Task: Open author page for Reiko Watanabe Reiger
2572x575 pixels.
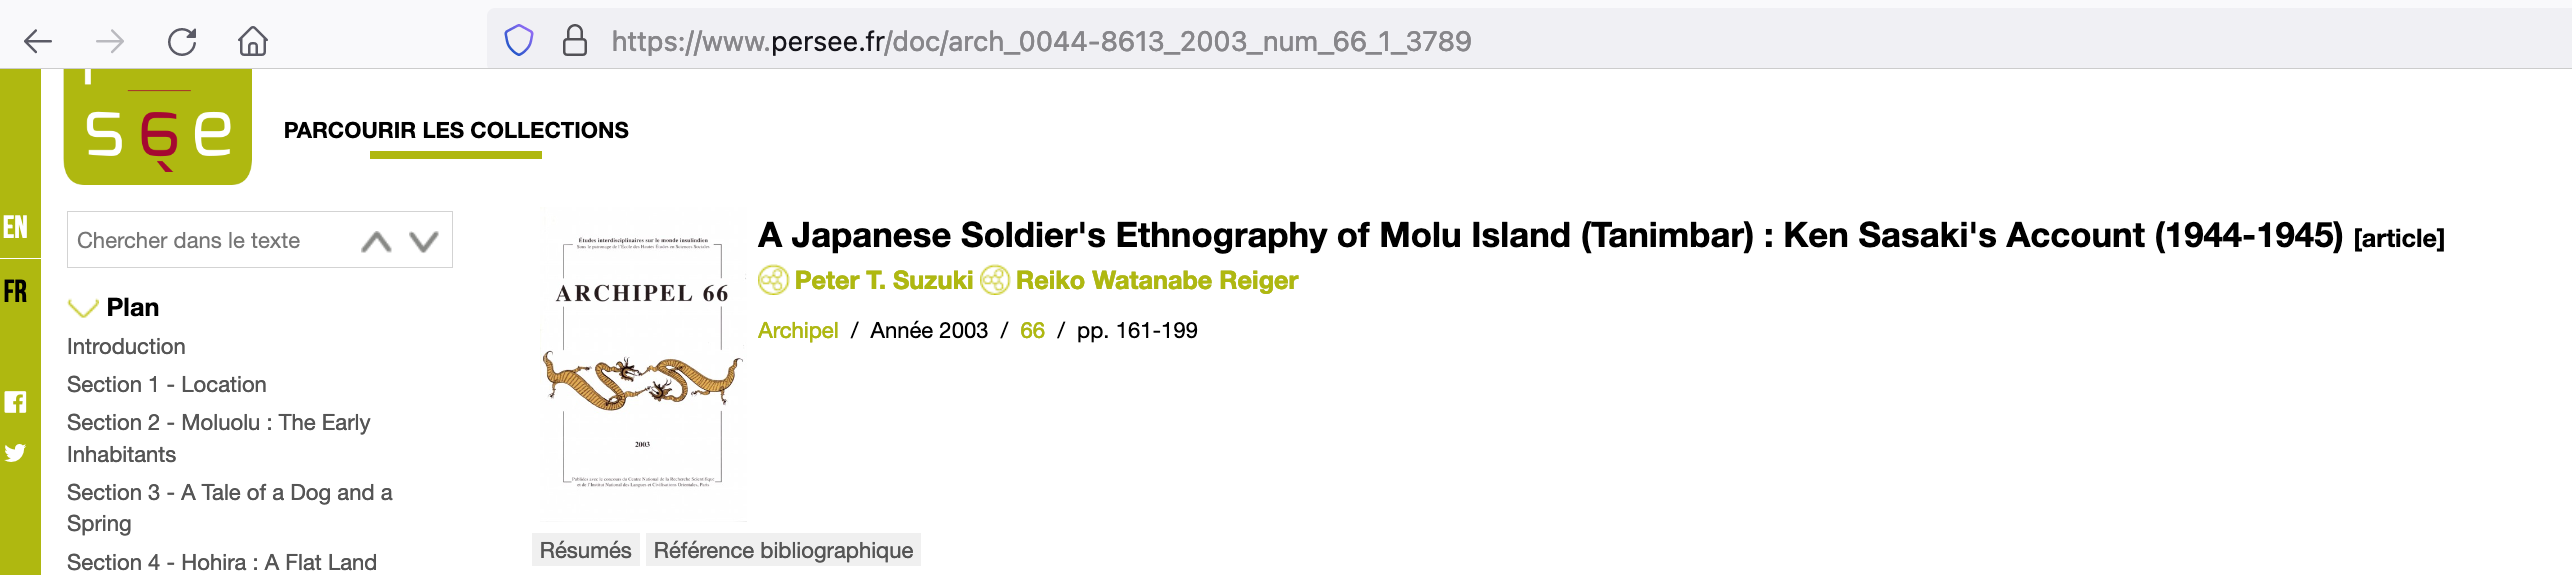Action: (1156, 280)
